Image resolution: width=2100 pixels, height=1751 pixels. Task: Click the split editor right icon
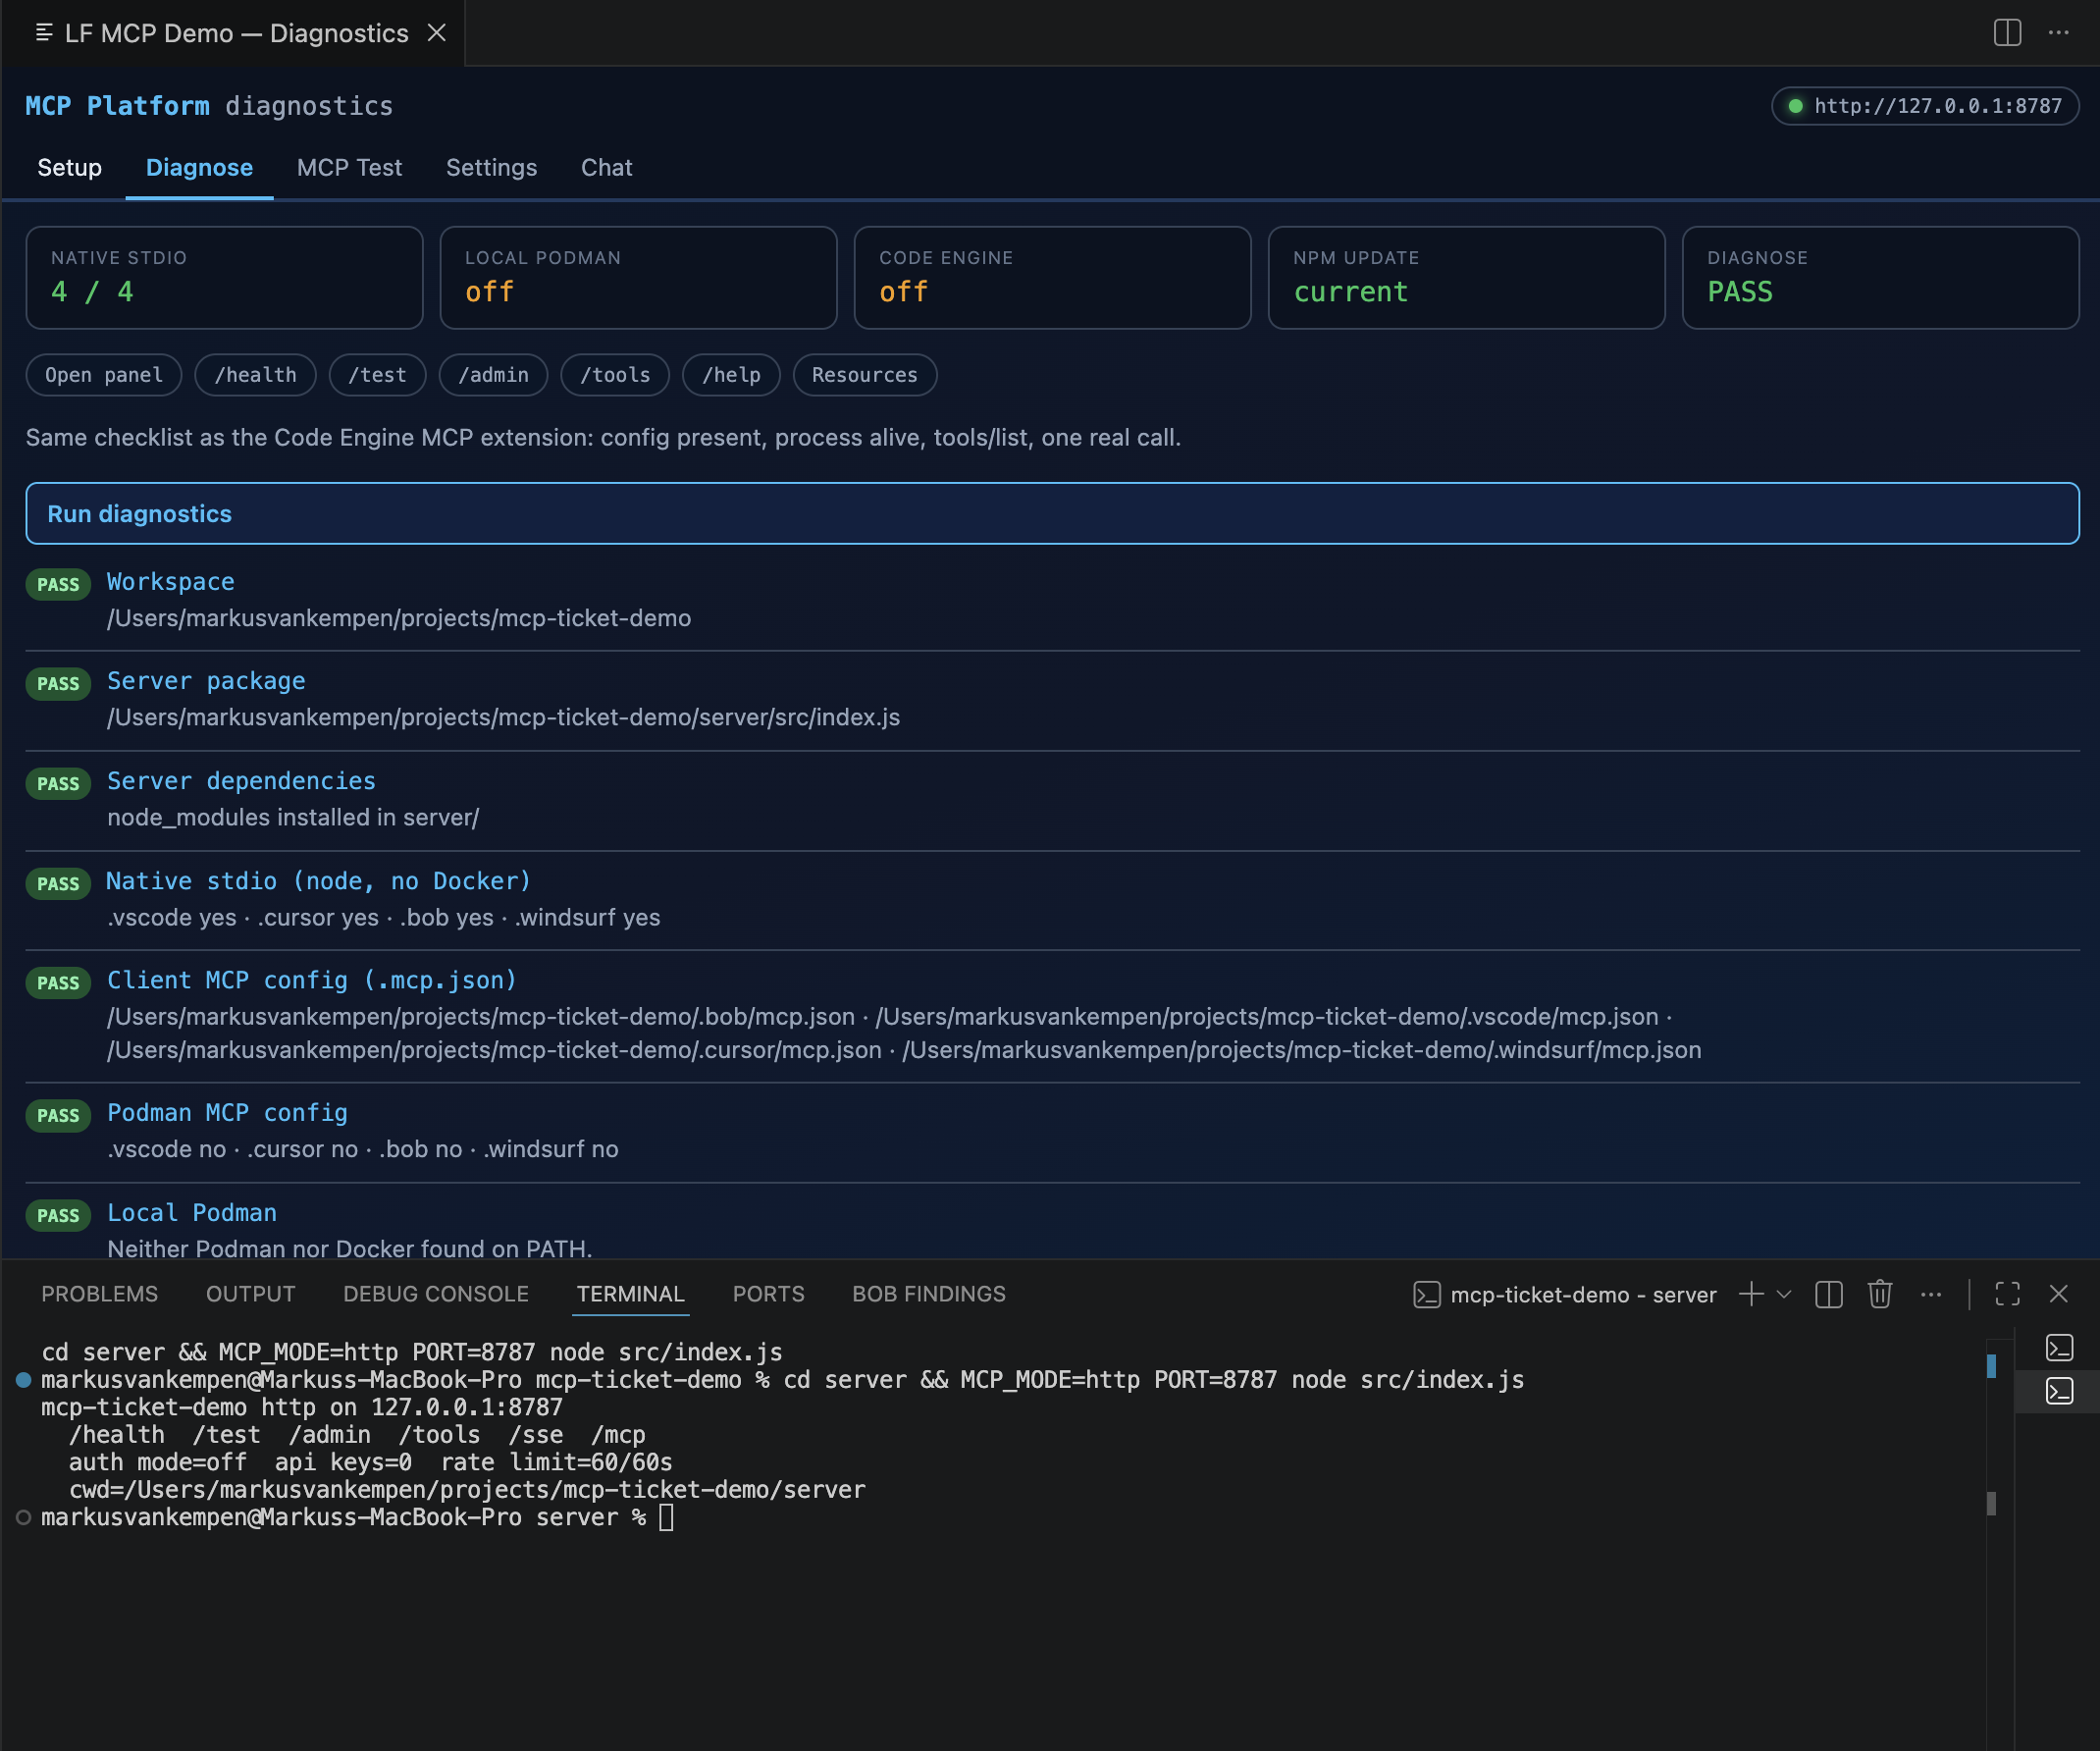tap(2007, 33)
